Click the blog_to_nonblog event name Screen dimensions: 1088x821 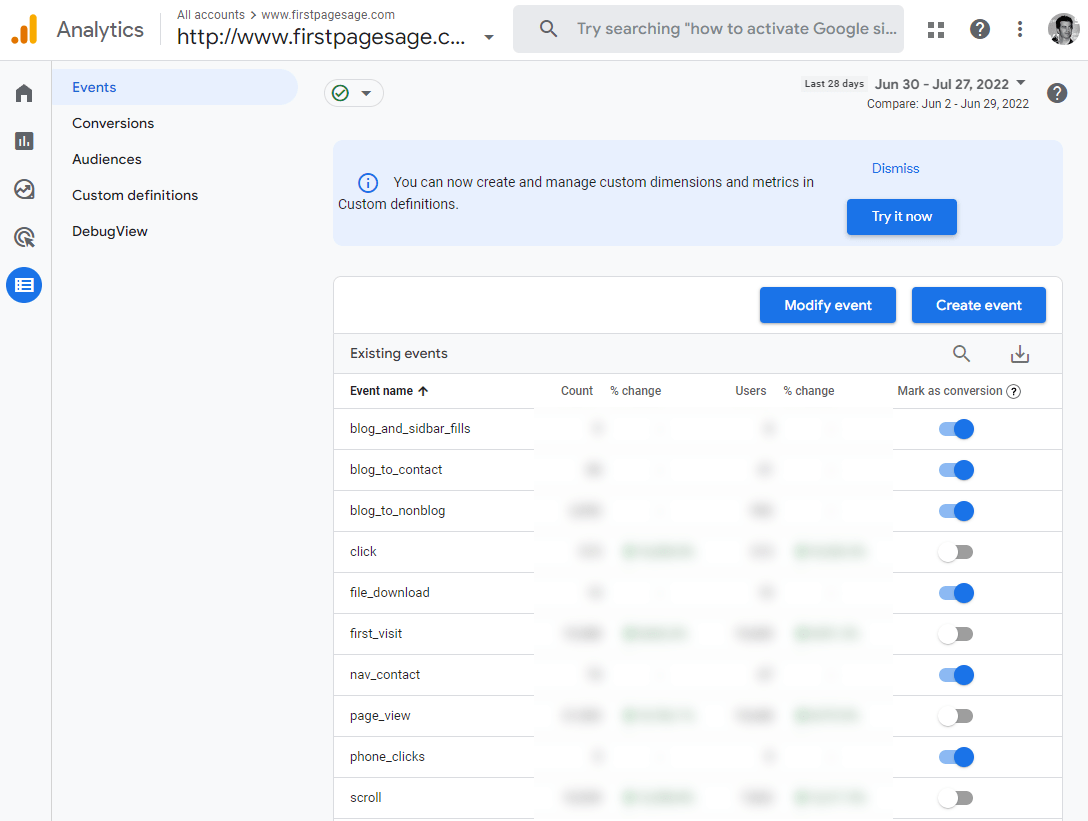(398, 511)
